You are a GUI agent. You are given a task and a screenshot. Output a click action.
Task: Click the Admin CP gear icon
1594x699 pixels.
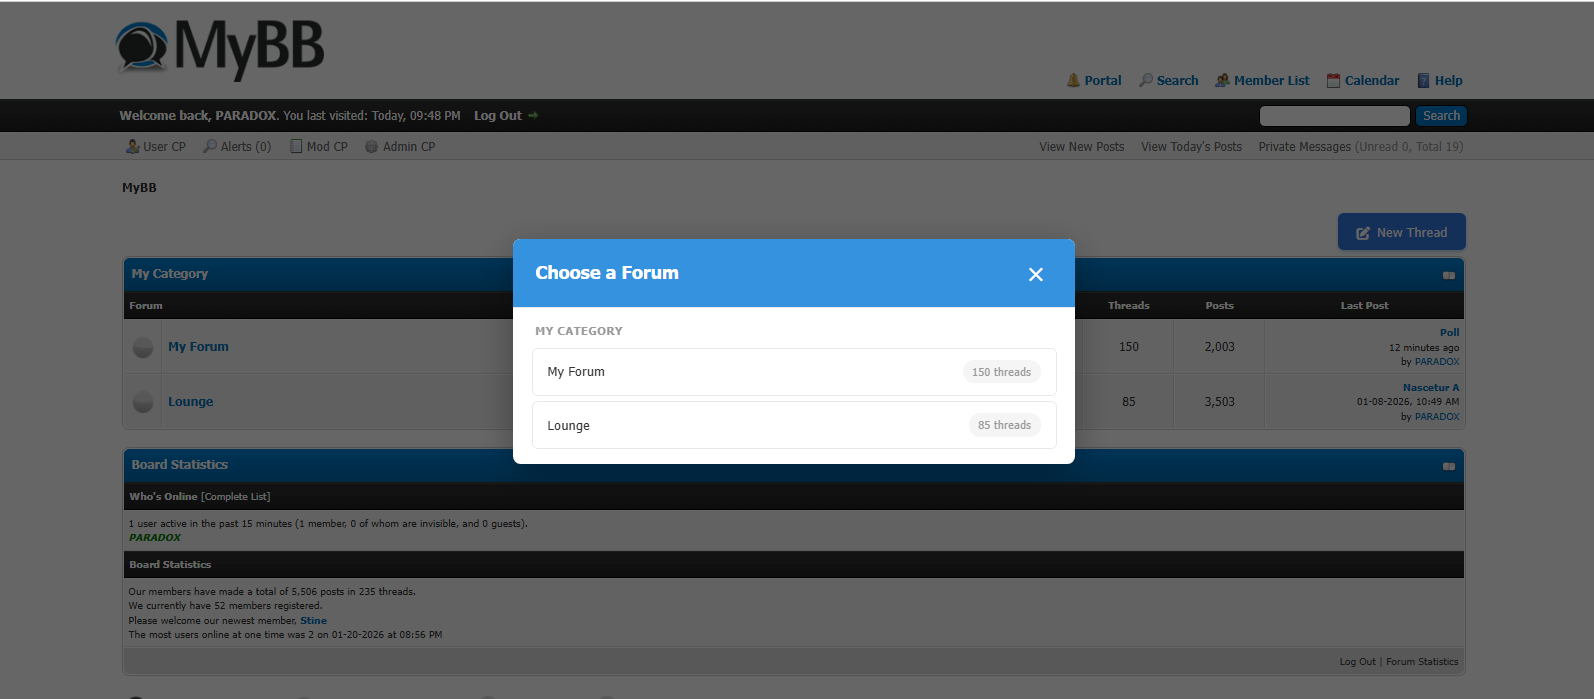click(371, 147)
